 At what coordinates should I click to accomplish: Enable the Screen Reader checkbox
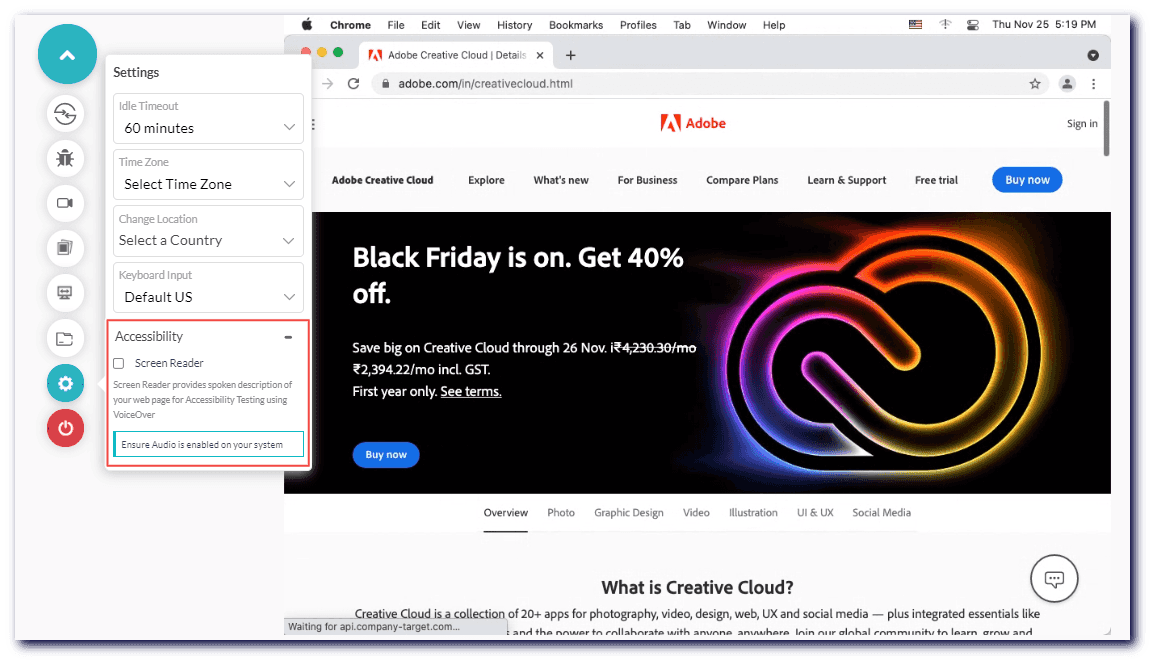pos(119,363)
